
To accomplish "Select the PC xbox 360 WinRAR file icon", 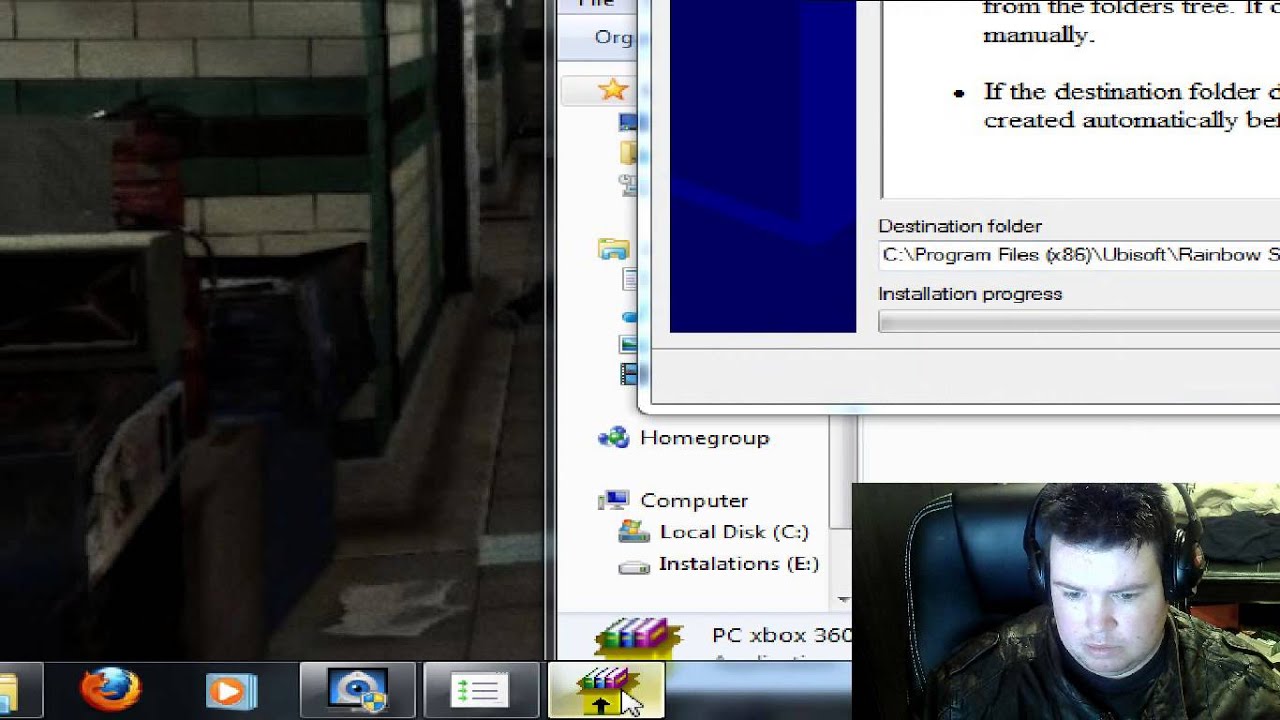I will (x=637, y=638).
